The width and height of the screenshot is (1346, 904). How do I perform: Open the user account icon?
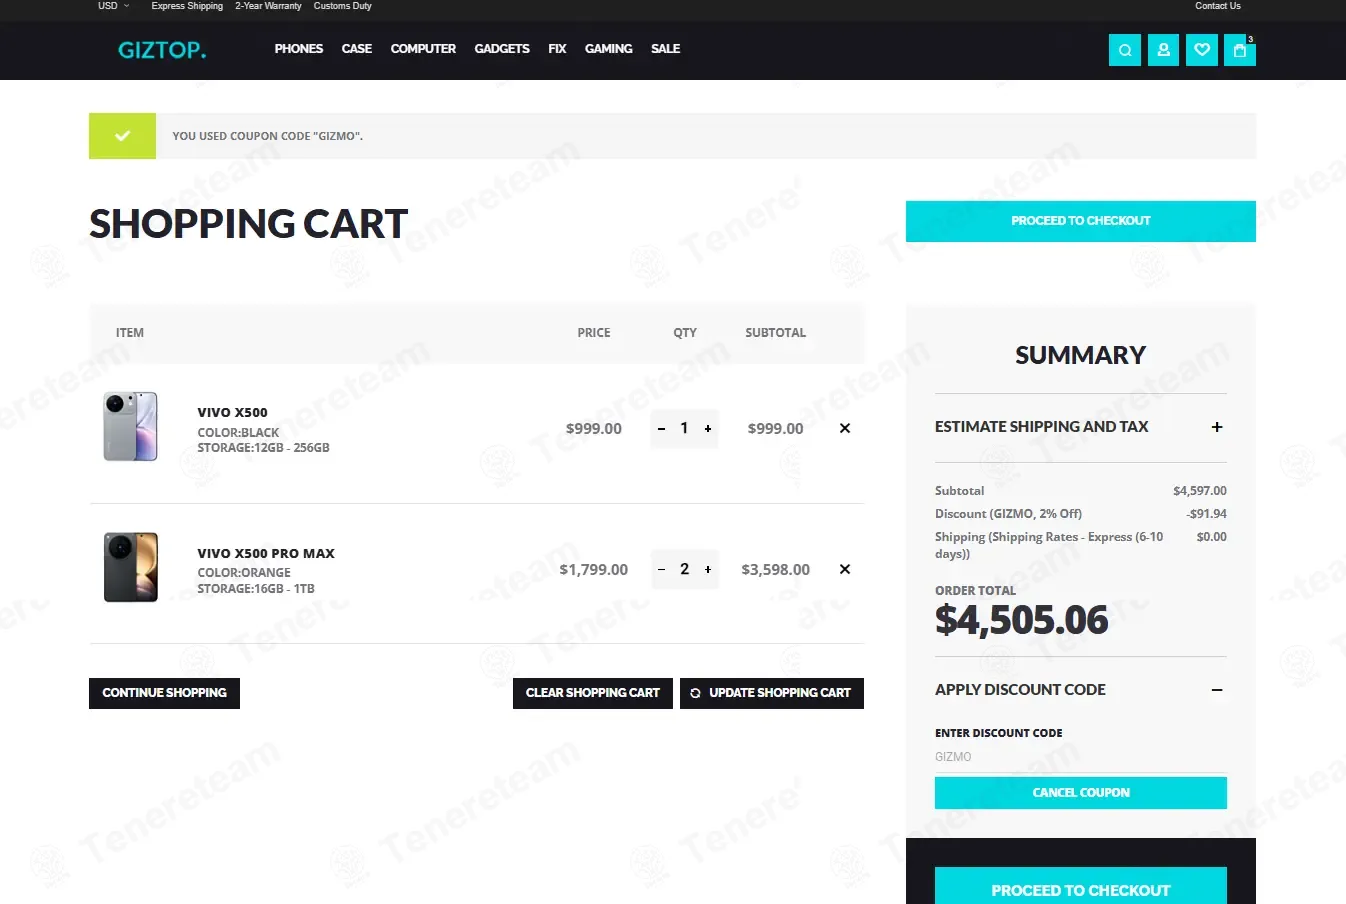point(1163,50)
